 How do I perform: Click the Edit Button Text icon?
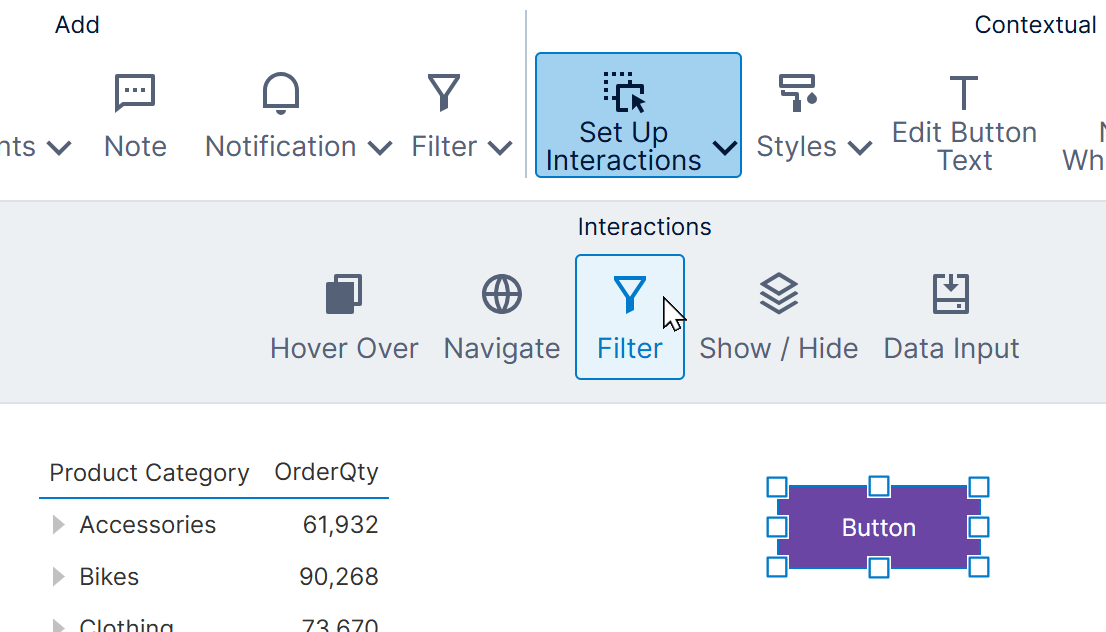tap(964, 92)
